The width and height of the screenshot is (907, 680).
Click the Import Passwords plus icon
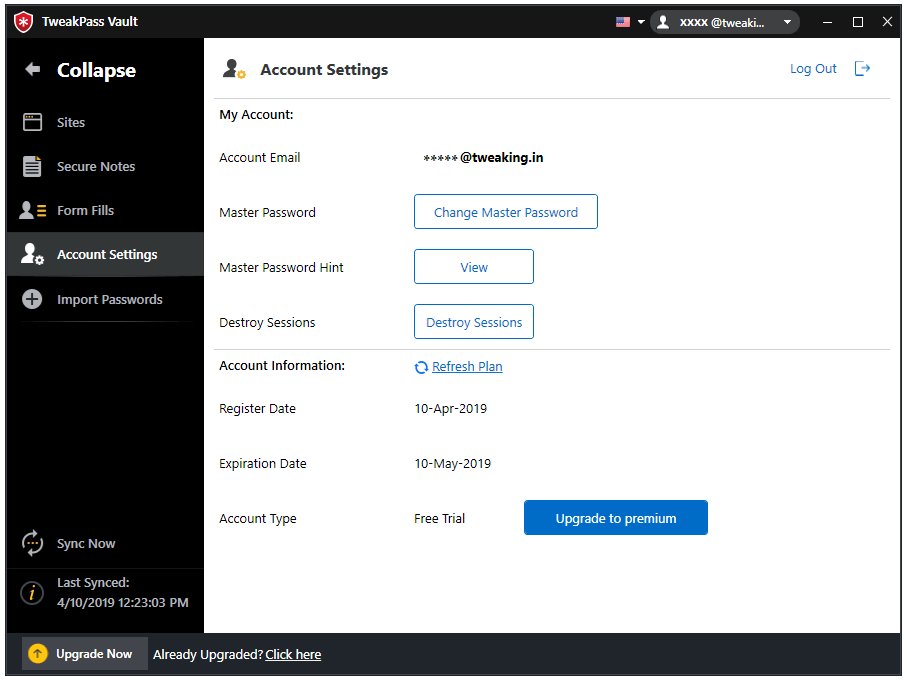(x=32, y=299)
